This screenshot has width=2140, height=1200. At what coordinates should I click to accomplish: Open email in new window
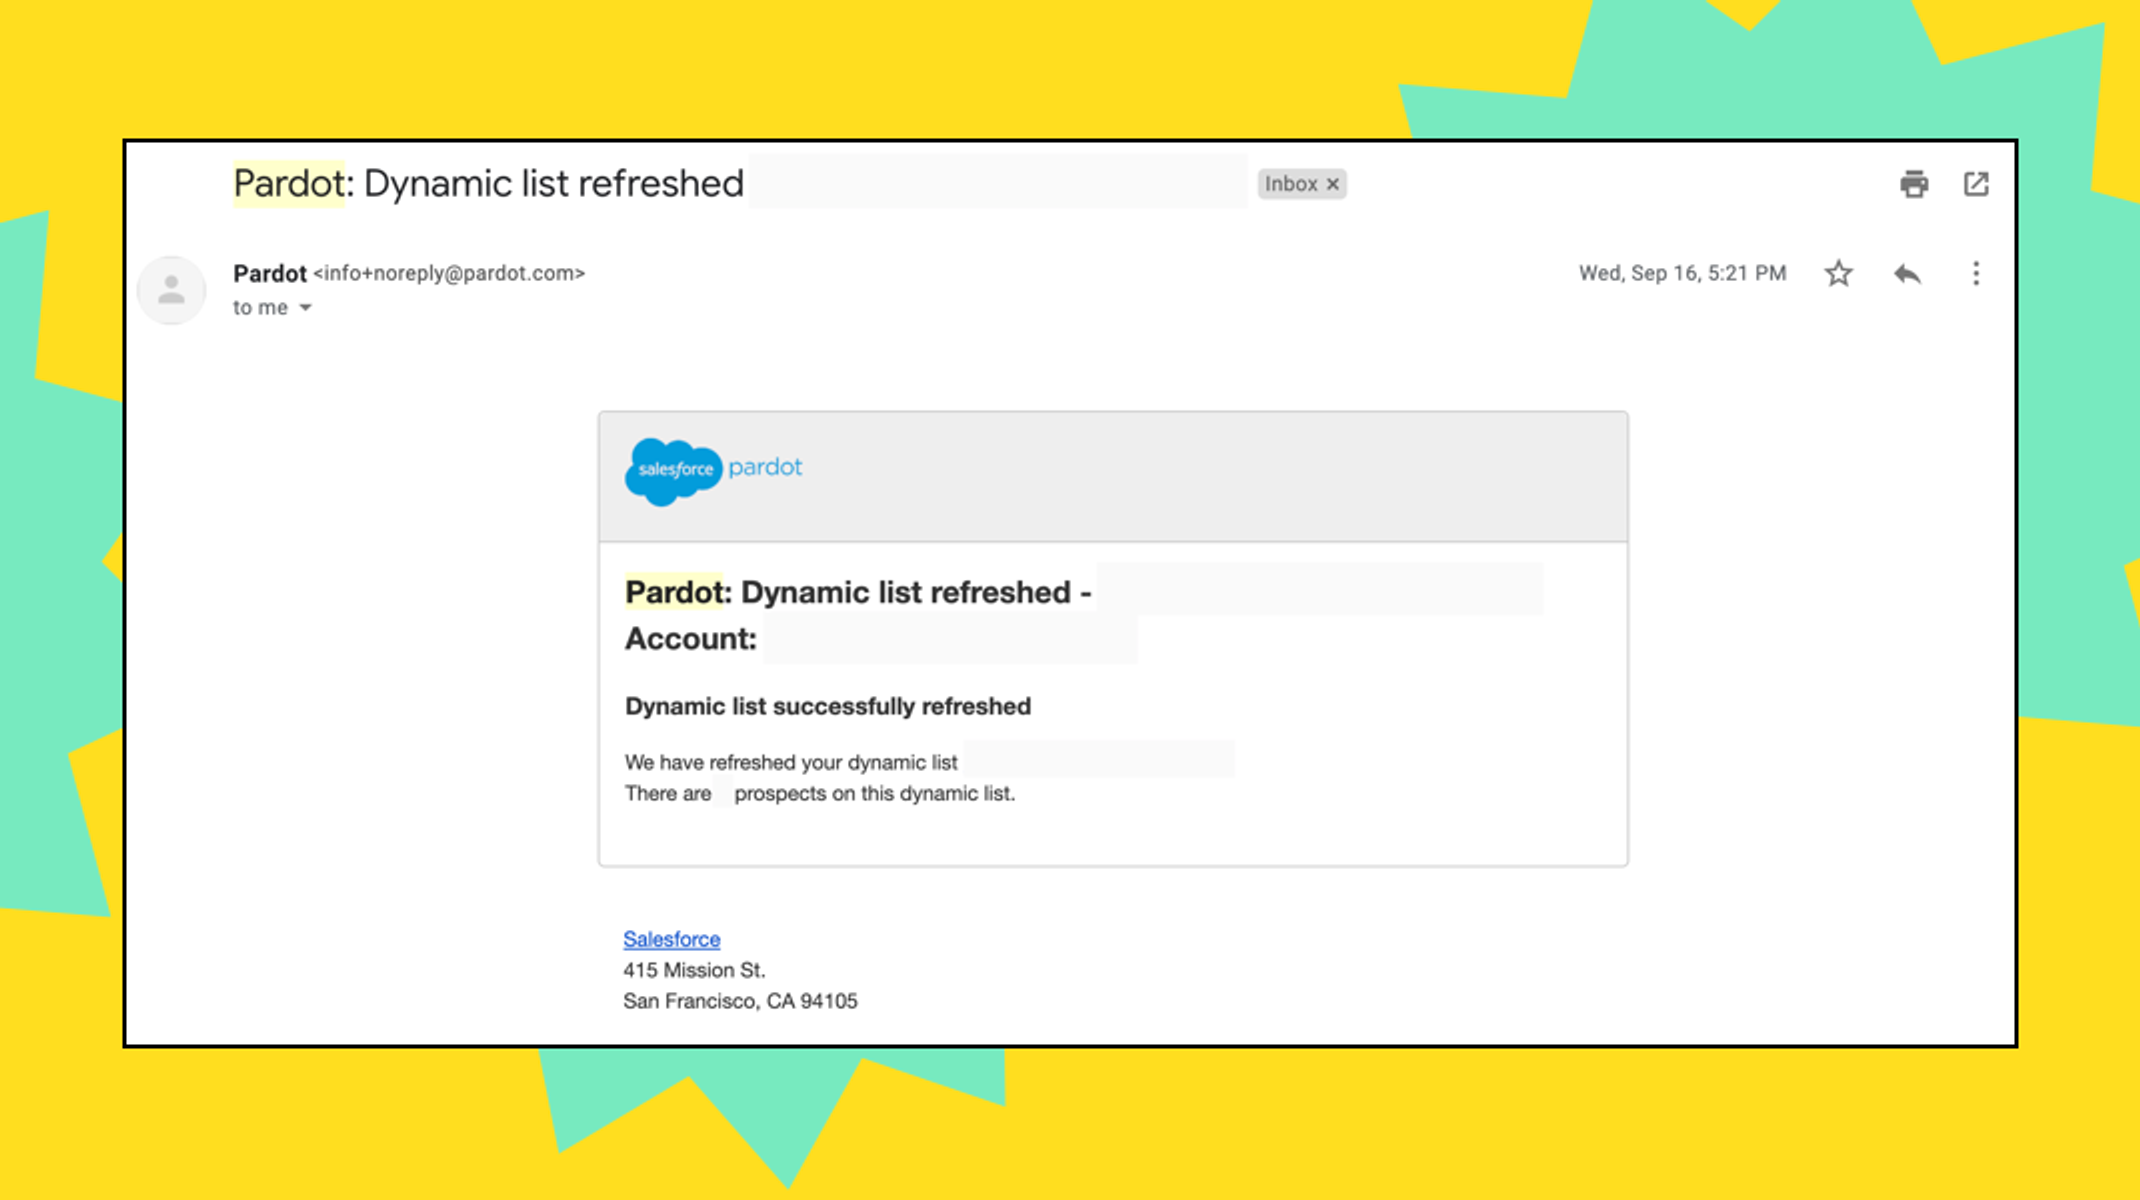pyautogui.click(x=1976, y=184)
